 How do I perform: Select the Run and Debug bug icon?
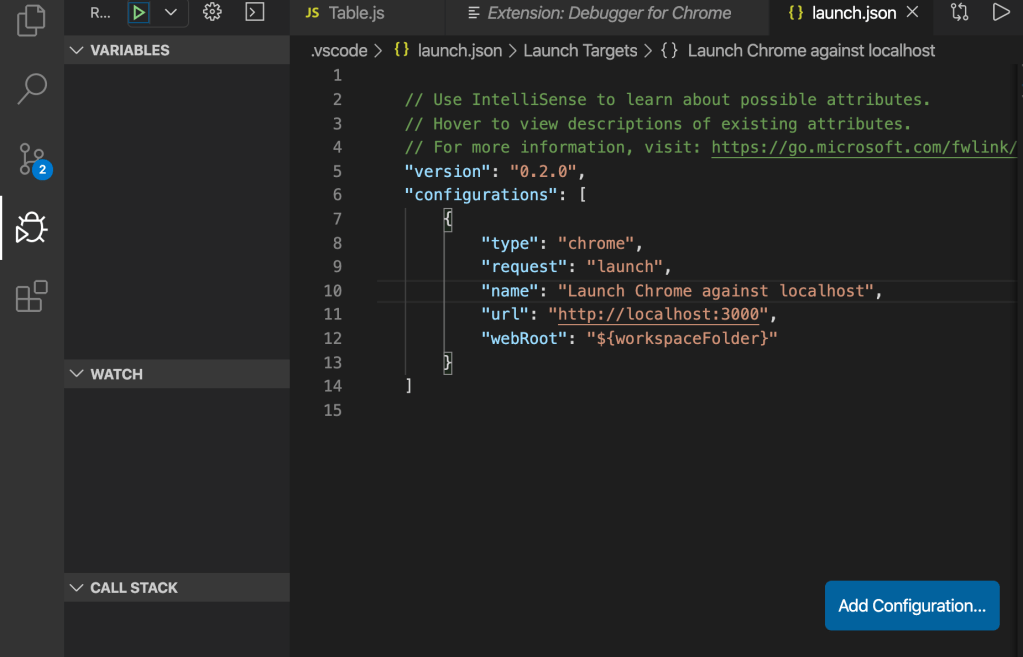[x=32, y=229]
